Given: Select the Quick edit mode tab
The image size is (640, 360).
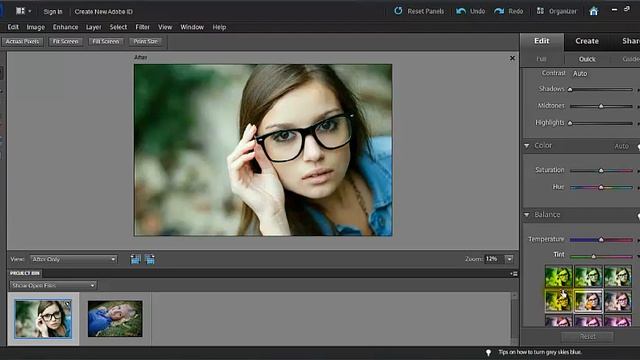Looking at the screenshot, I should tap(587, 59).
